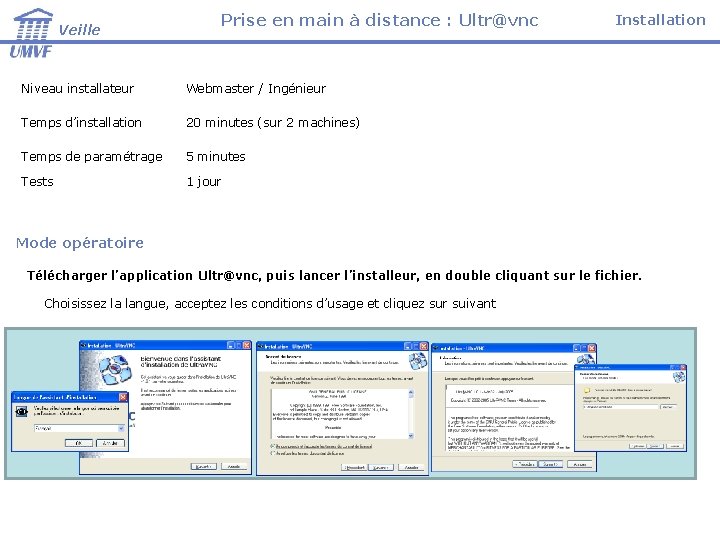720x540 pixels.
Task: Click the title bar icon of the welcome installer window
Action: click(x=84, y=345)
